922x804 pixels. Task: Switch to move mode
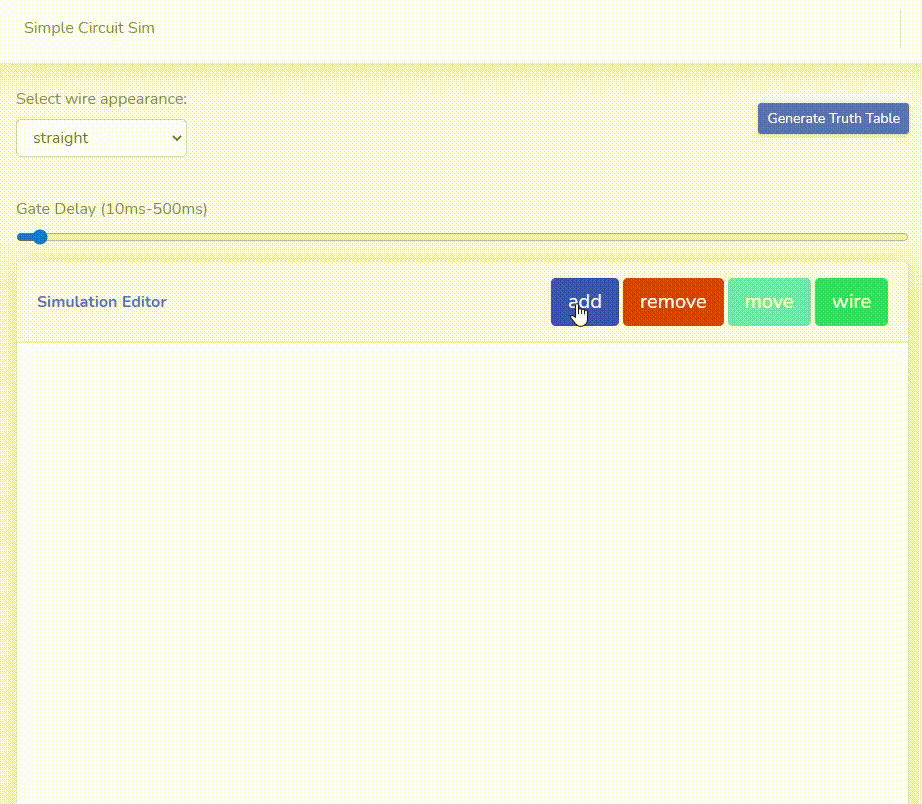(x=769, y=302)
